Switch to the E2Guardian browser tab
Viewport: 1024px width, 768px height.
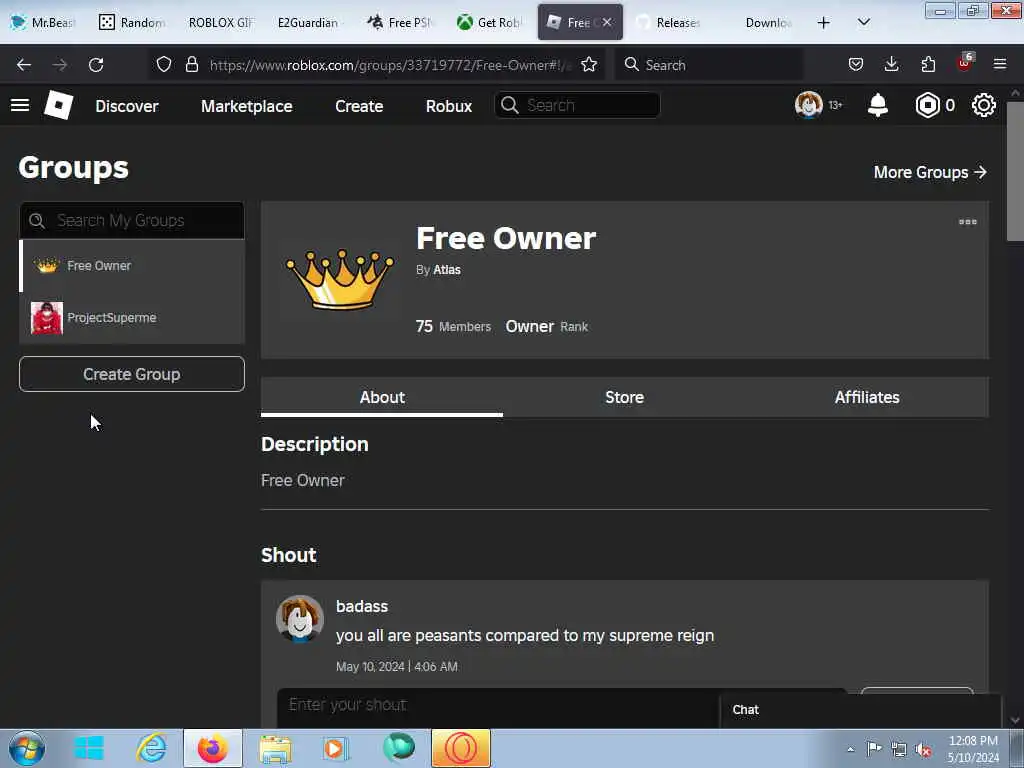tap(308, 22)
